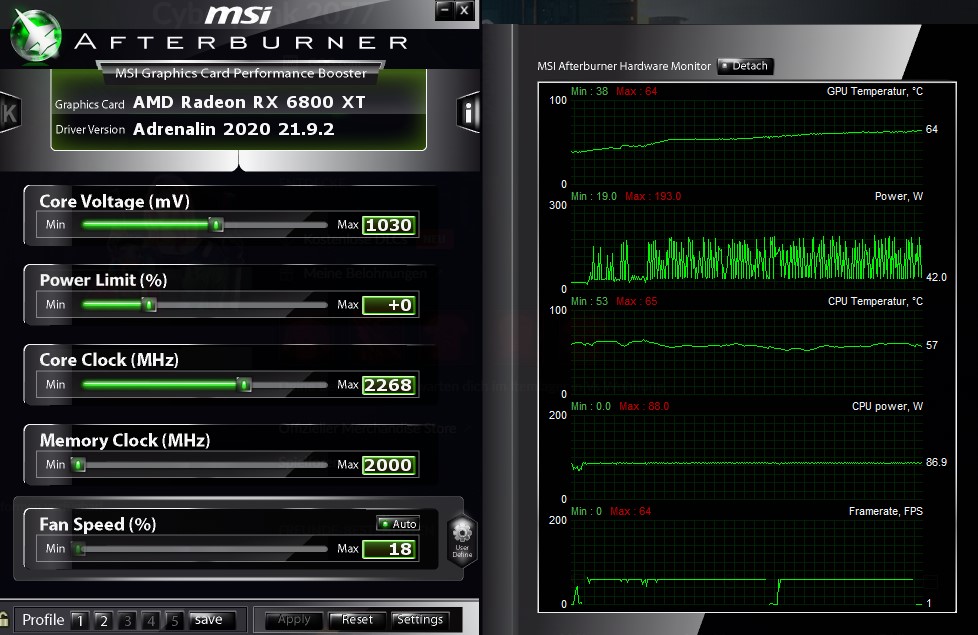
Task: Click the Power Limit (%) label
Action: click(104, 280)
